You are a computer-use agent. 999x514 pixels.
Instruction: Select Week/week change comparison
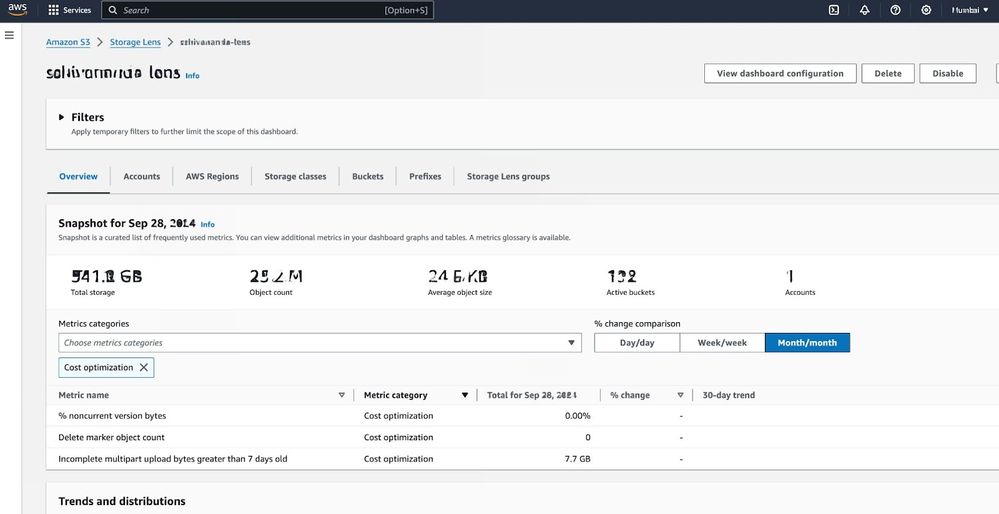click(x=722, y=343)
